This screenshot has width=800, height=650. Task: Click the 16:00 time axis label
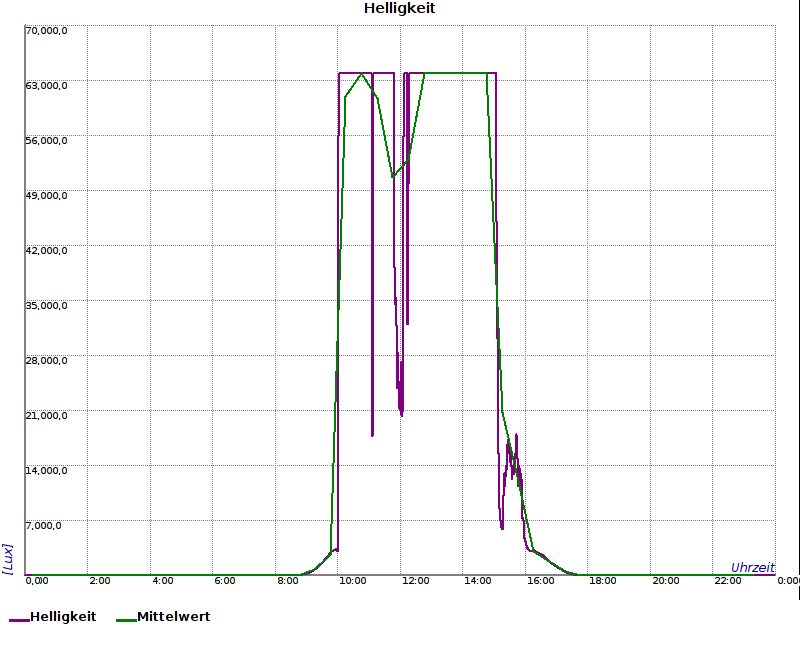540,581
